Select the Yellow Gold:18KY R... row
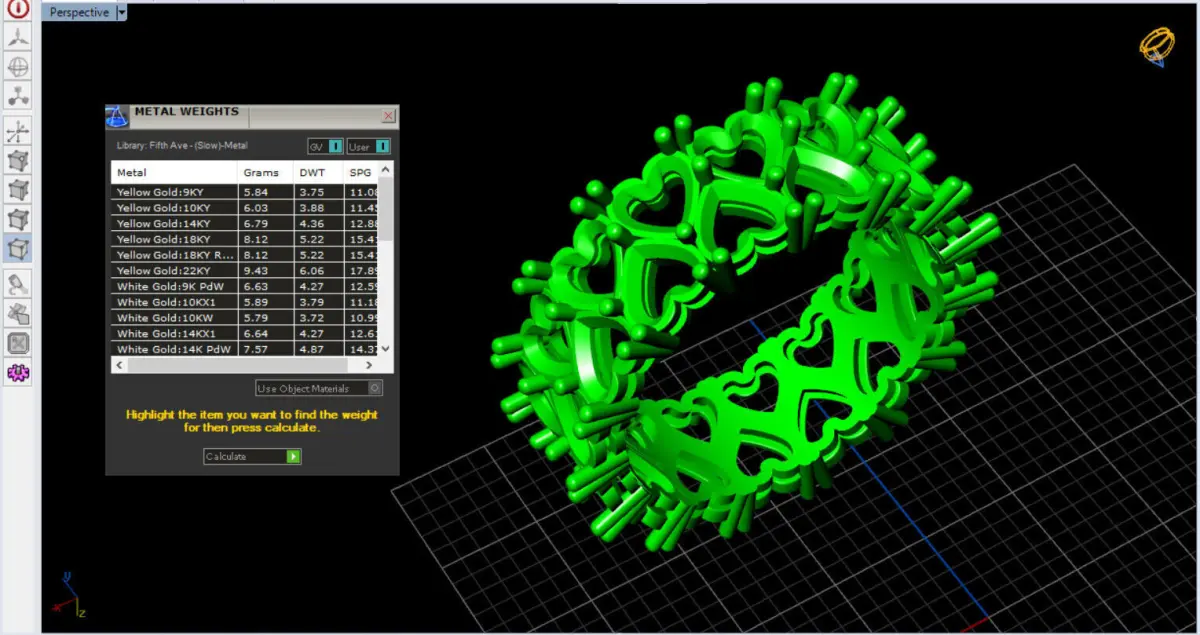The width and height of the screenshot is (1200, 635). (246, 255)
